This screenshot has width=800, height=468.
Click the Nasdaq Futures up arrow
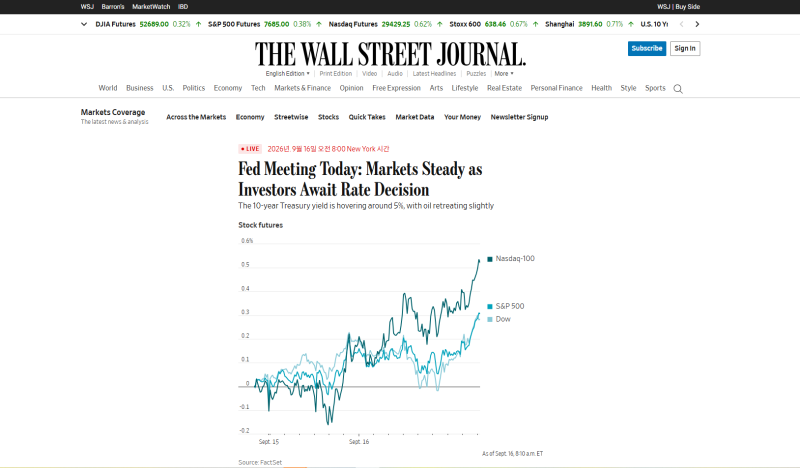coord(440,24)
